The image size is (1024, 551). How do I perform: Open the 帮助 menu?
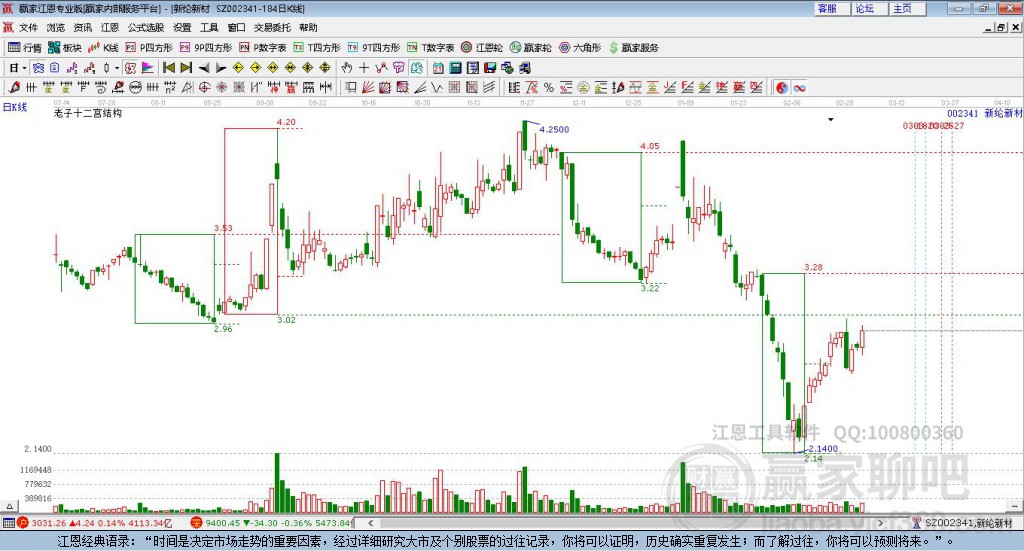click(308, 27)
